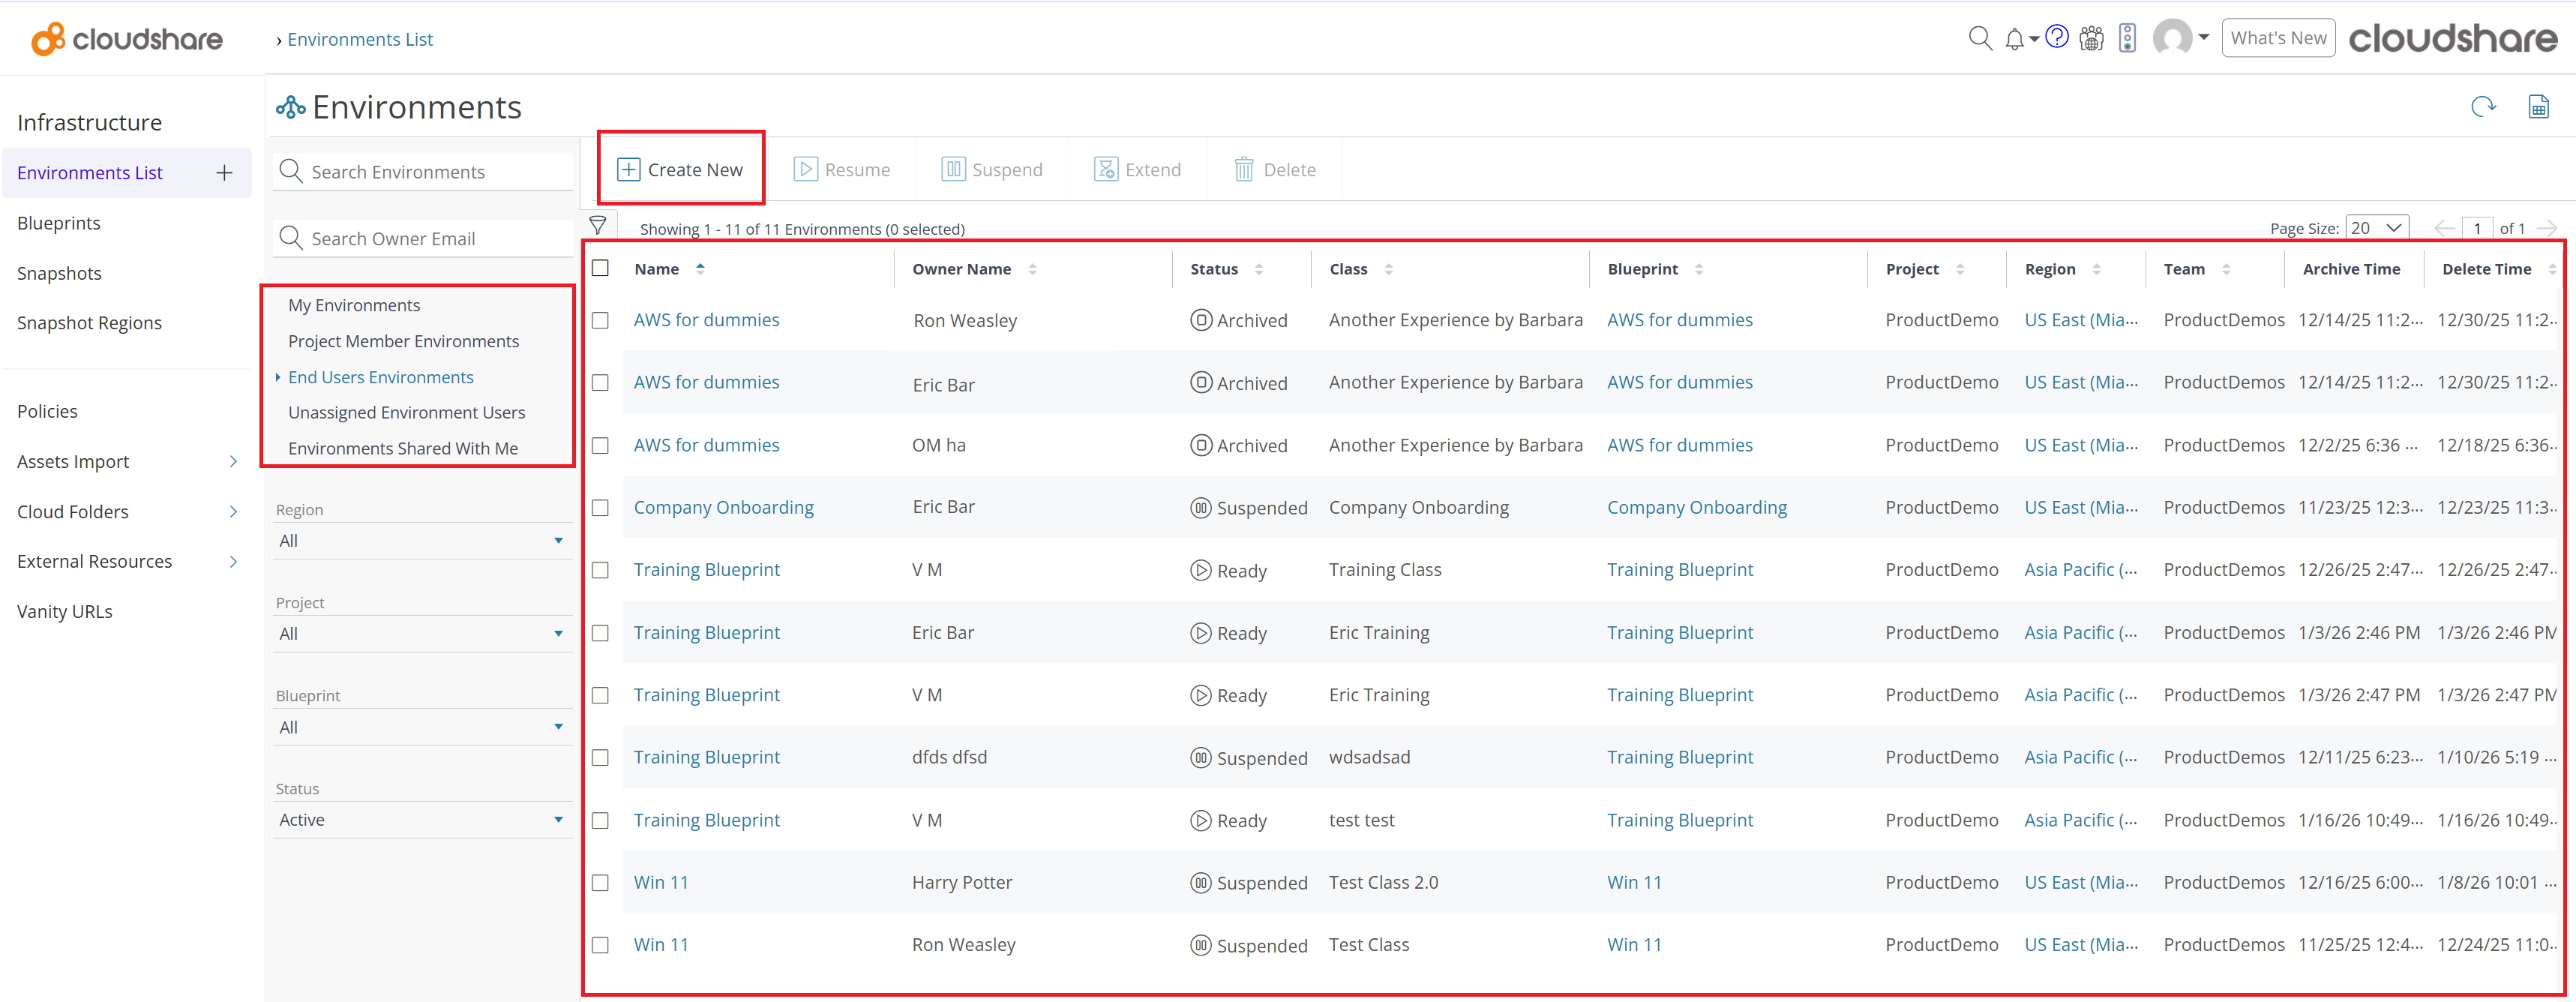Check the select-all checkbox in the table header
Screen dimensions: 2576x1002
[601, 268]
